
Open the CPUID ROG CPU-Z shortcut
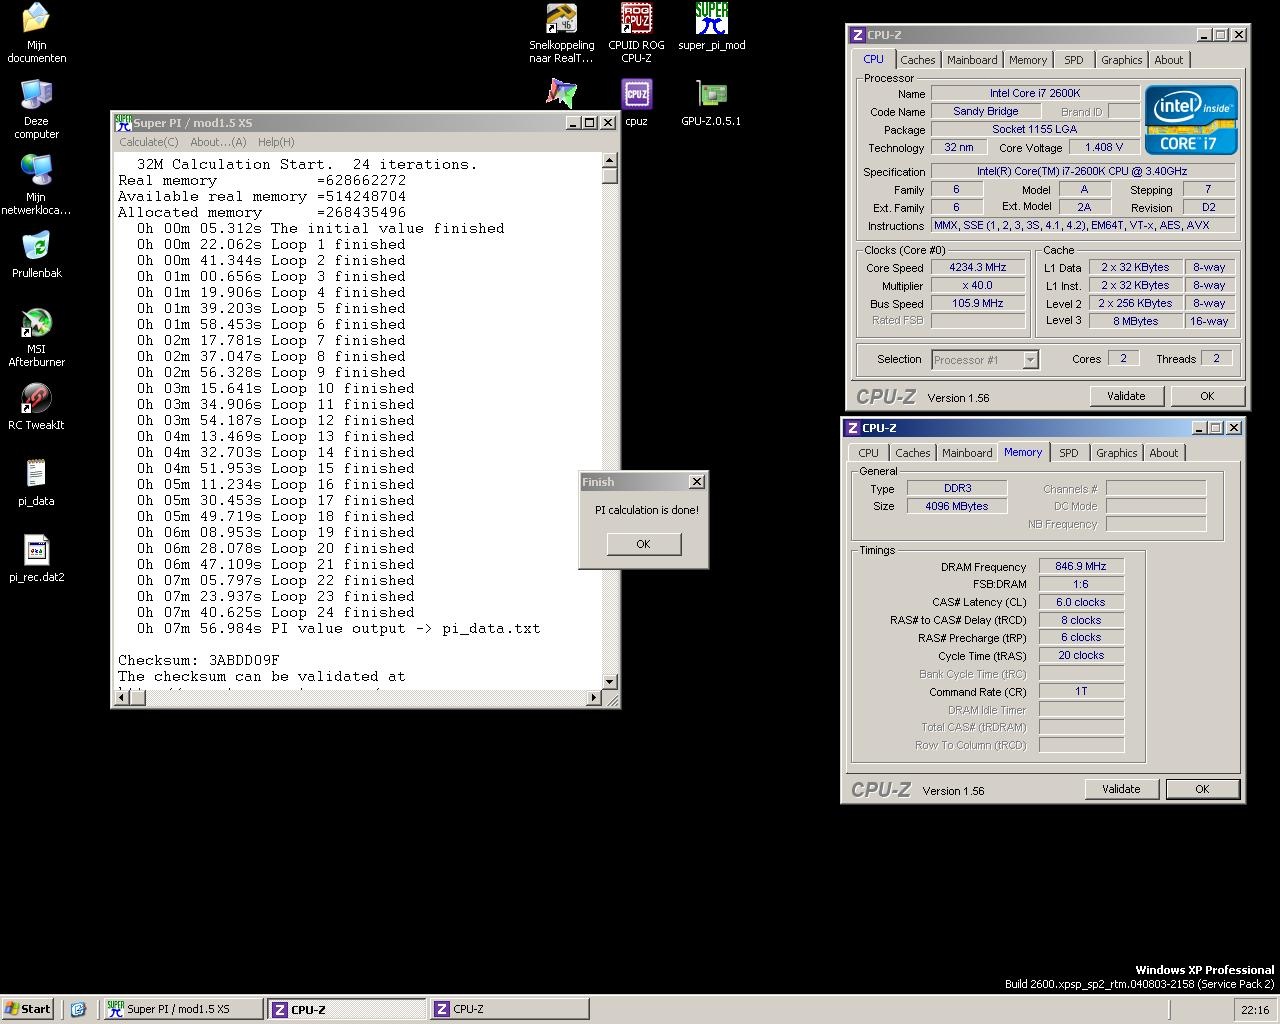coord(636,19)
